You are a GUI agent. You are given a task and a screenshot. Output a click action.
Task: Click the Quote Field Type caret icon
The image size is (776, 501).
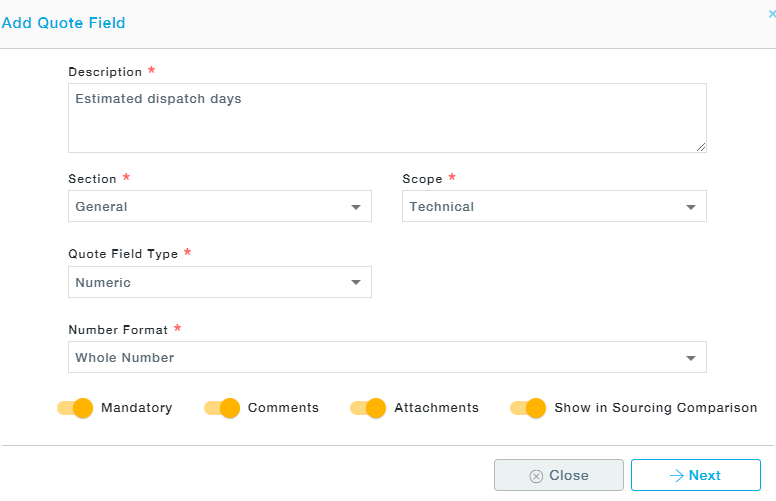356,282
